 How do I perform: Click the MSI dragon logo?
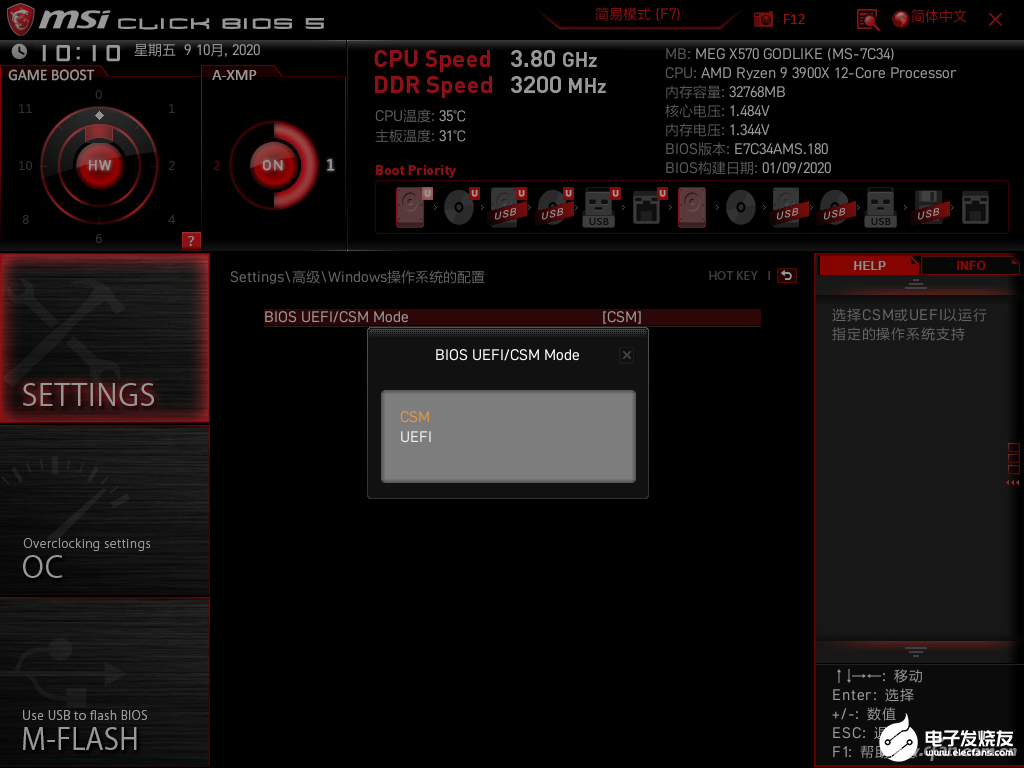coord(20,19)
